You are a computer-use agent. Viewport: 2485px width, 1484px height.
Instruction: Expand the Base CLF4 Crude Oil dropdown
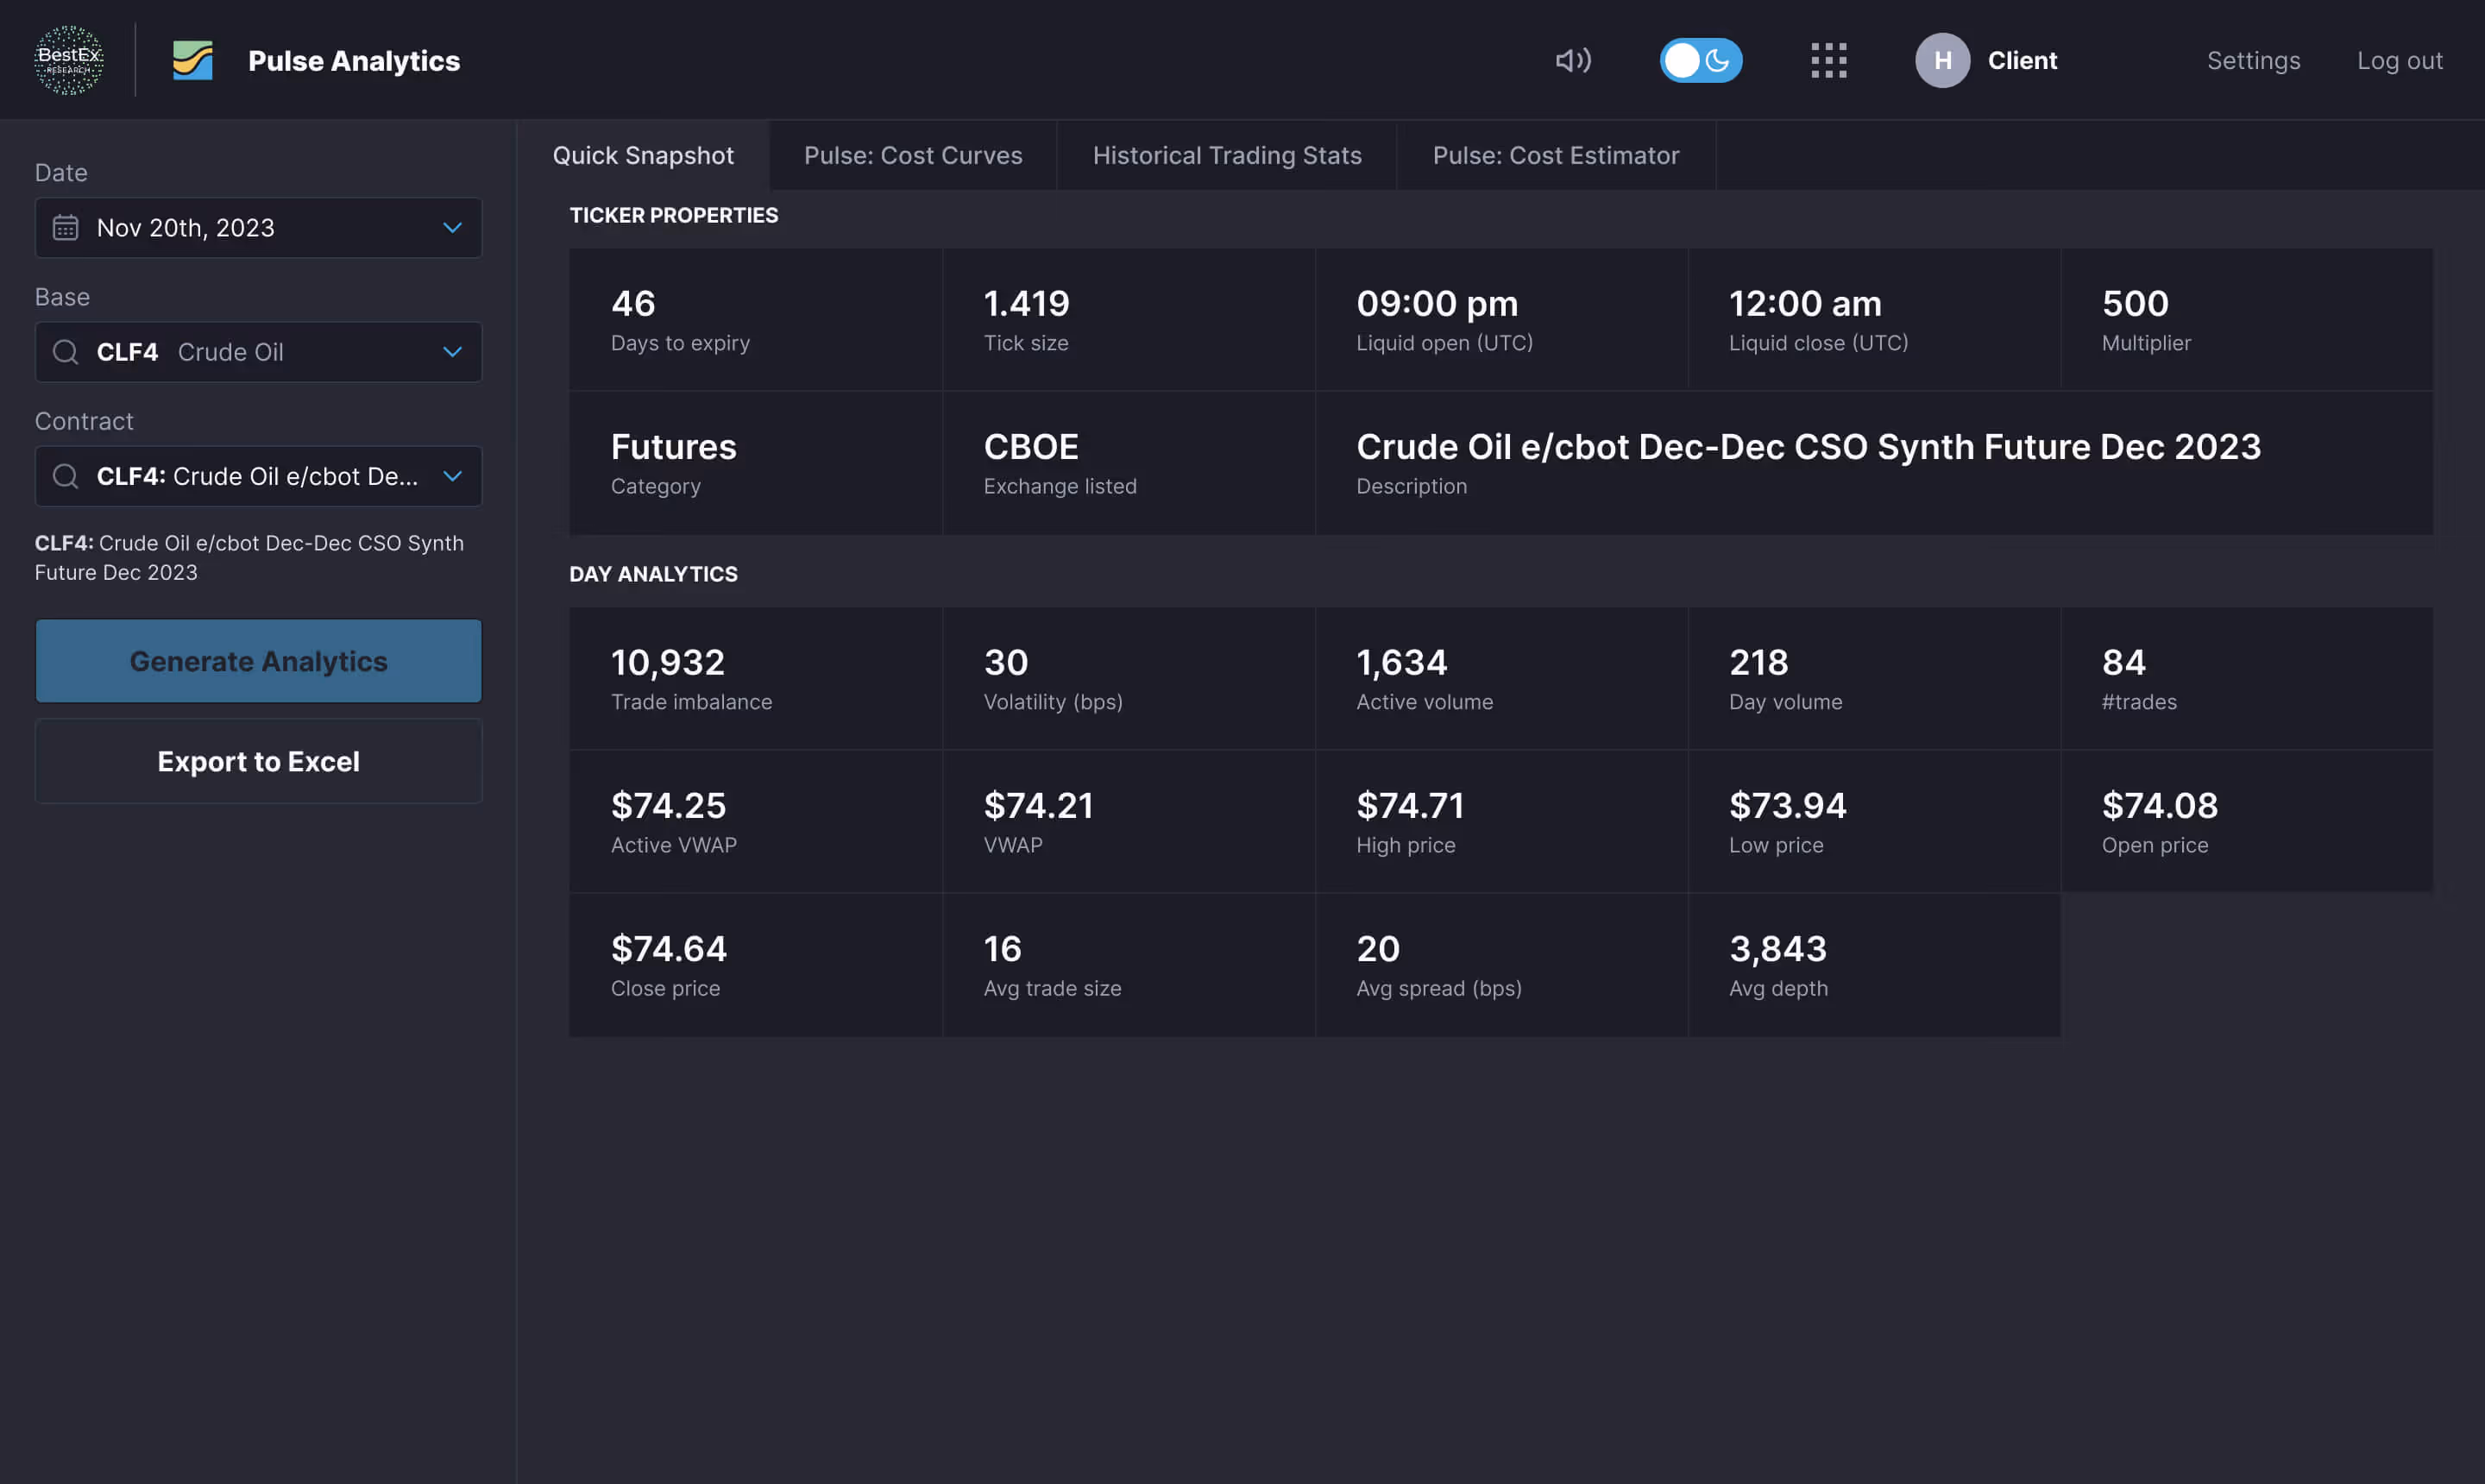tap(452, 352)
